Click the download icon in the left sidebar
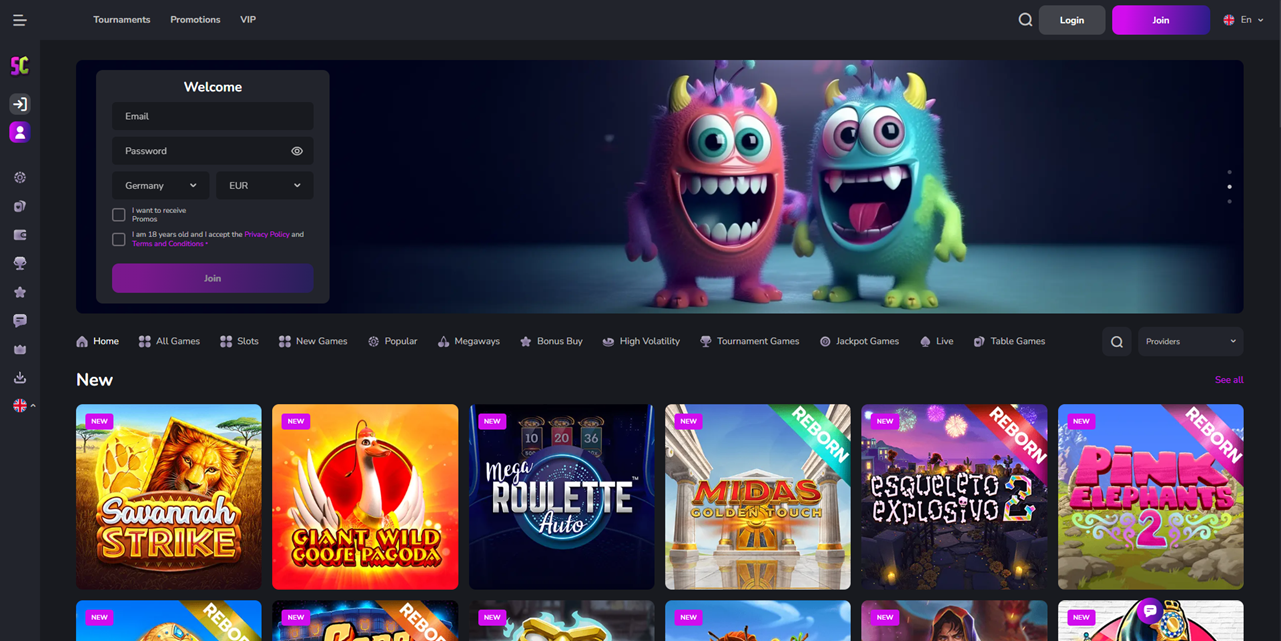1281x641 pixels. 19,377
